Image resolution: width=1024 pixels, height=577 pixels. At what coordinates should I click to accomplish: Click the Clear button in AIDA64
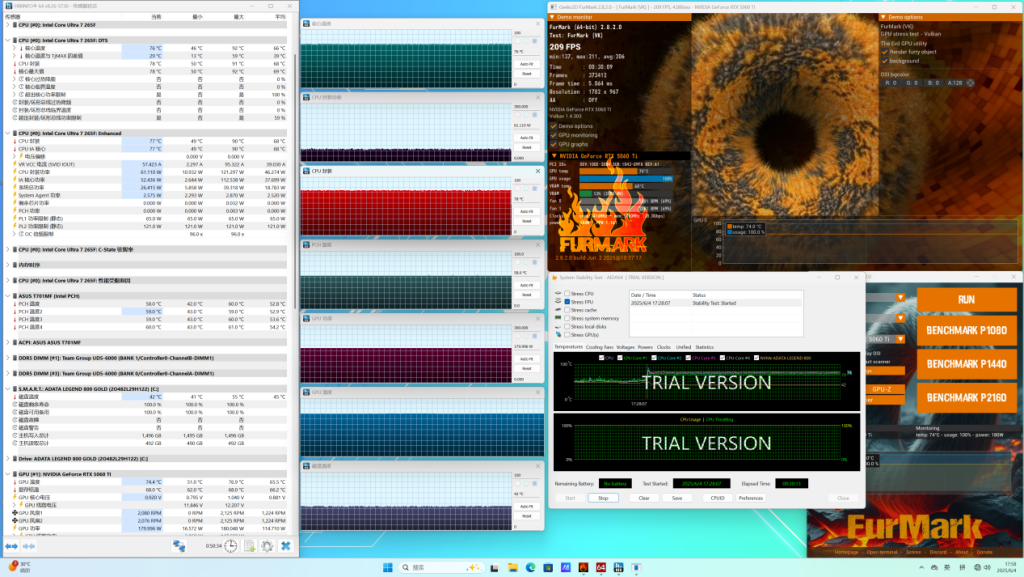tap(644, 498)
